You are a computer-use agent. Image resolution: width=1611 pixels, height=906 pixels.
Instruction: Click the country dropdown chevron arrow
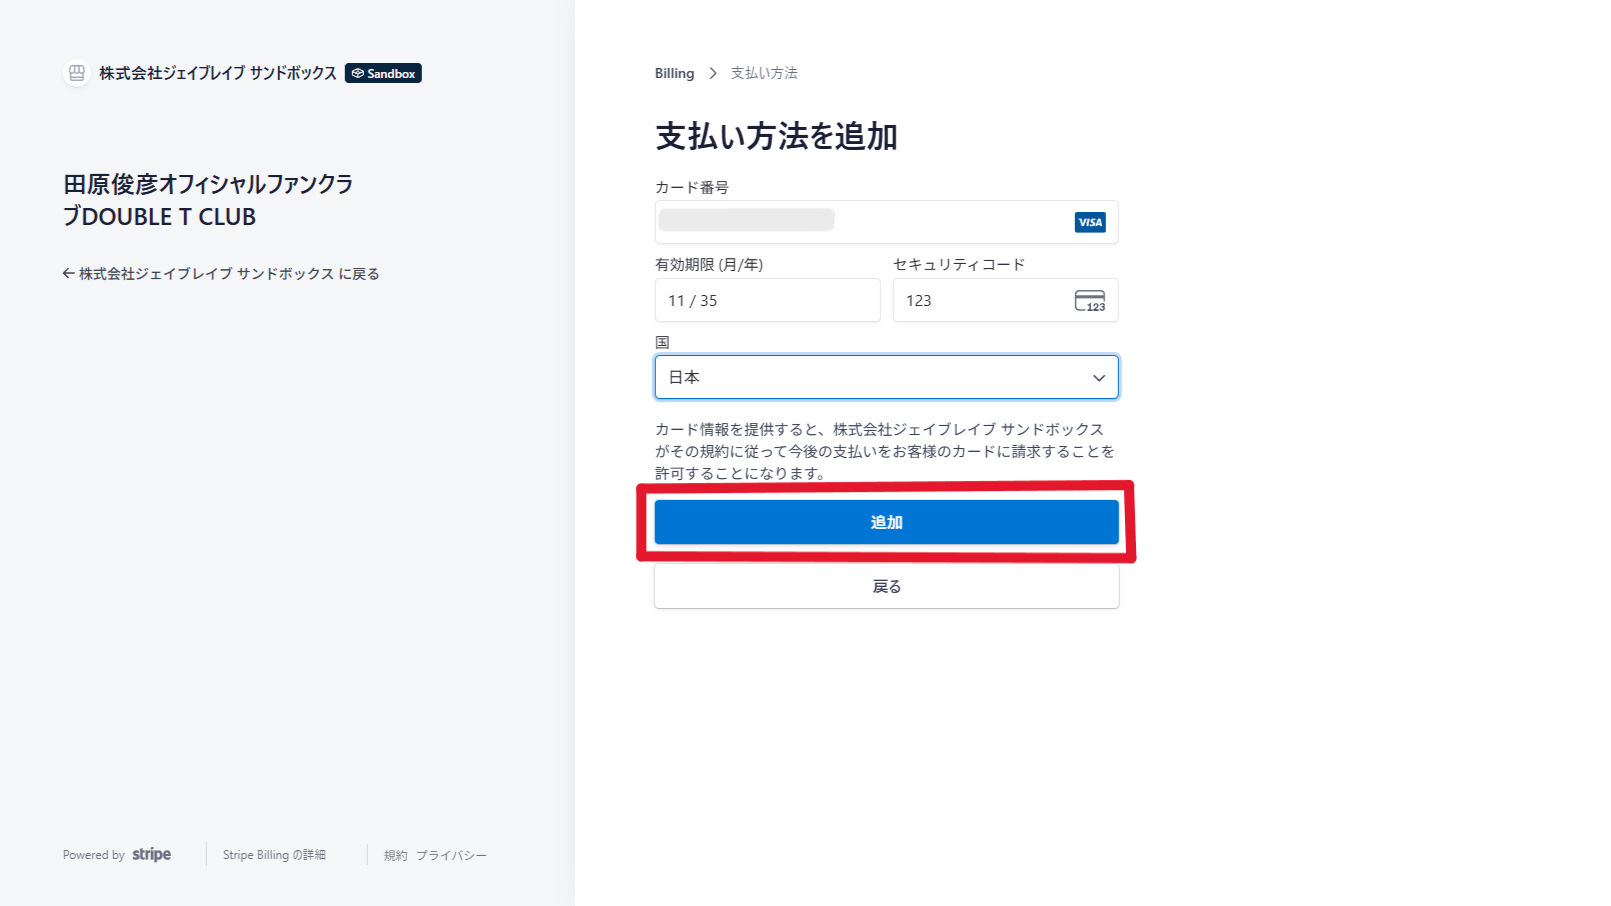click(x=1098, y=377)
